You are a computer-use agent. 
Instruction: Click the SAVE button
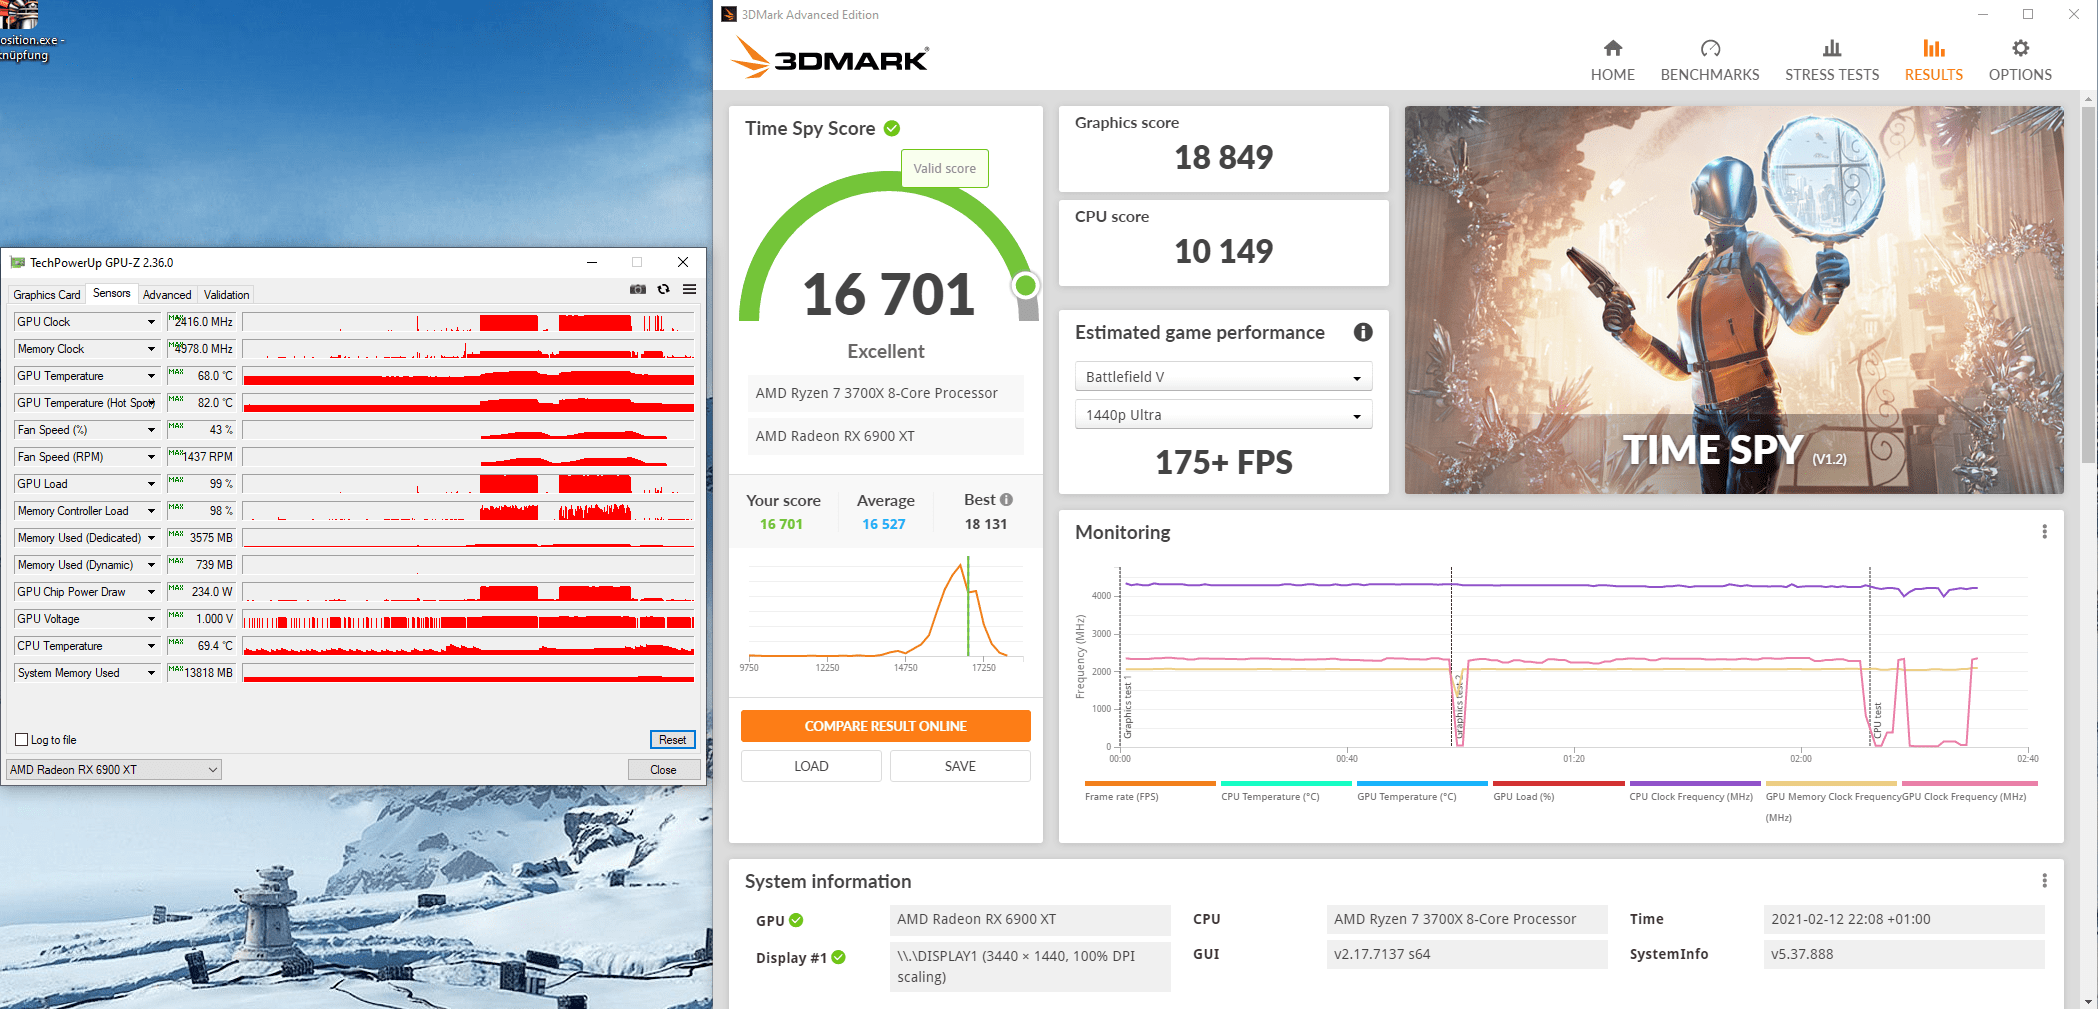pos(960,766)
